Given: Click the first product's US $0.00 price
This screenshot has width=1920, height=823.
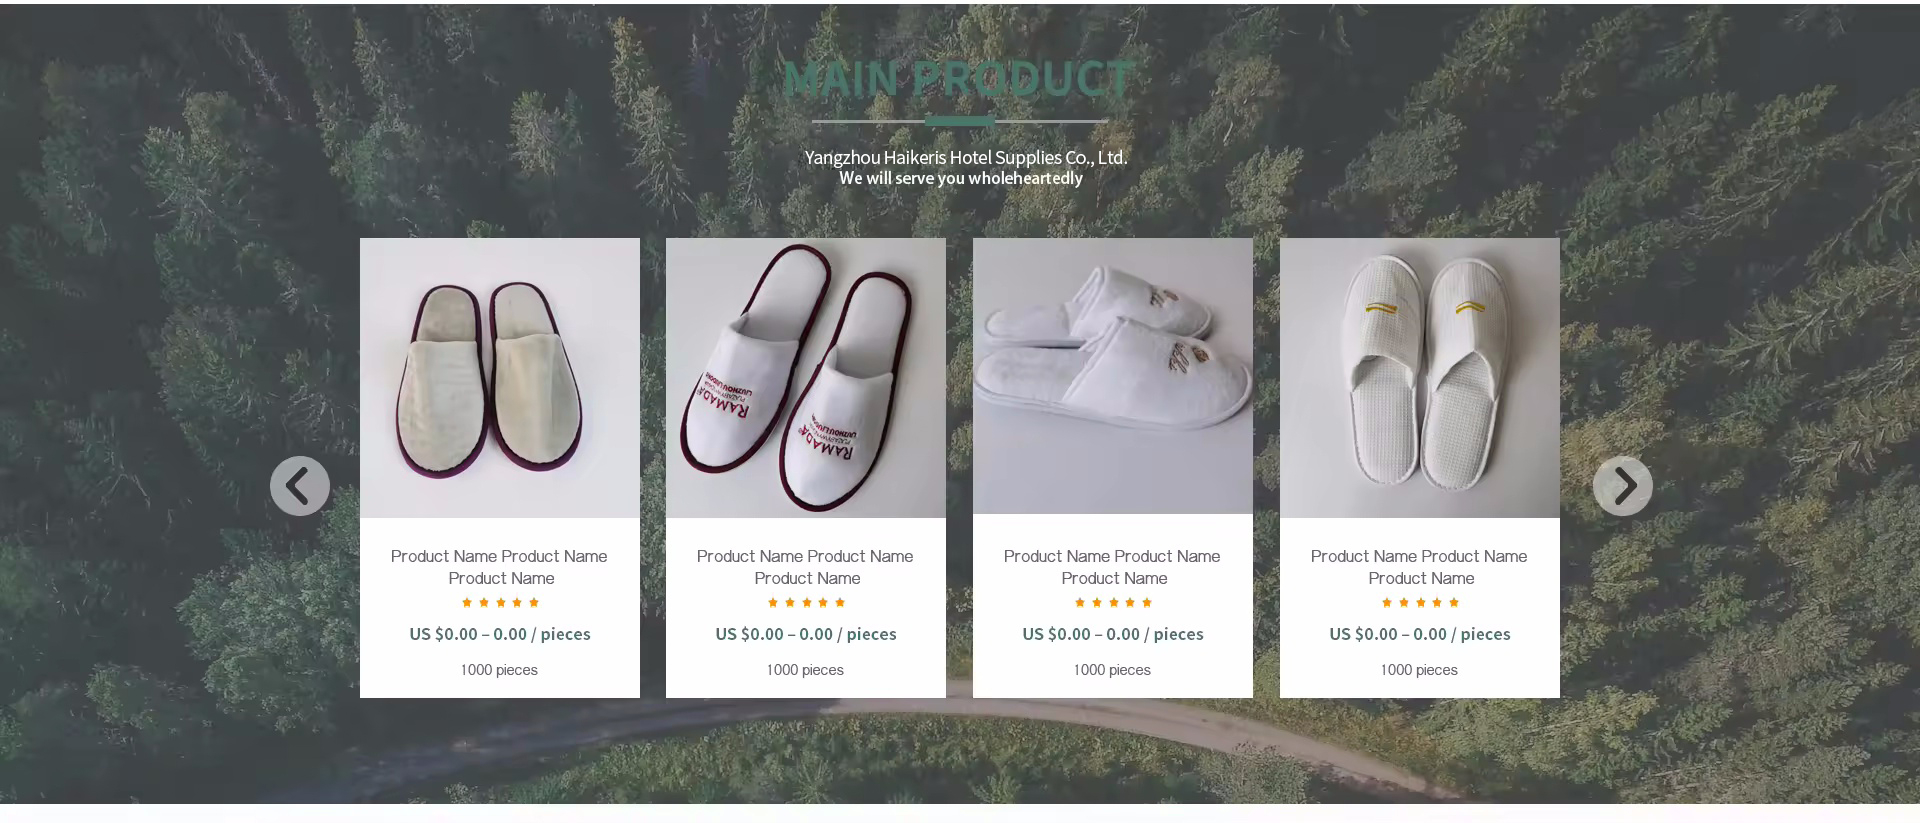Looking at the screenshot, I should (x=500, y=634).
